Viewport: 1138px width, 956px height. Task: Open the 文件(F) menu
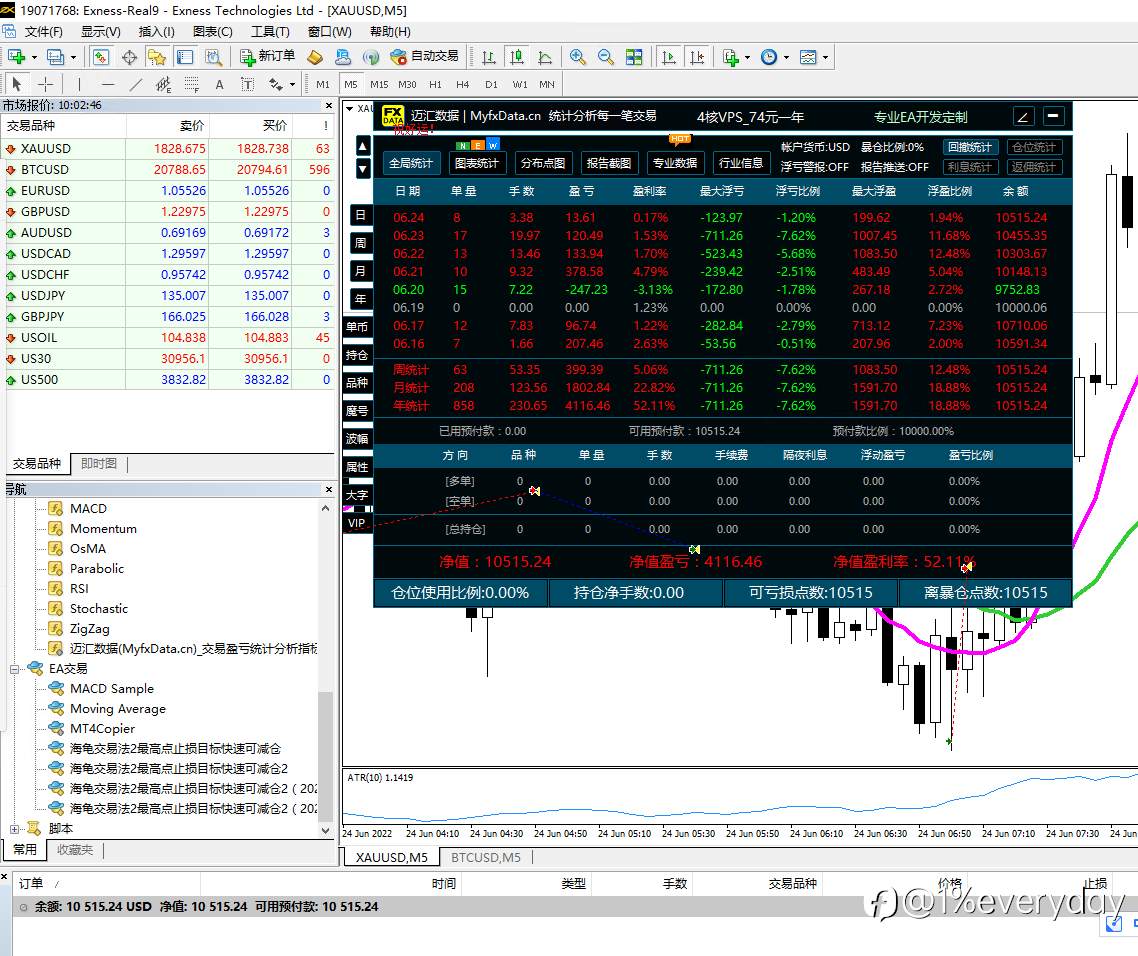click(44, 31)
